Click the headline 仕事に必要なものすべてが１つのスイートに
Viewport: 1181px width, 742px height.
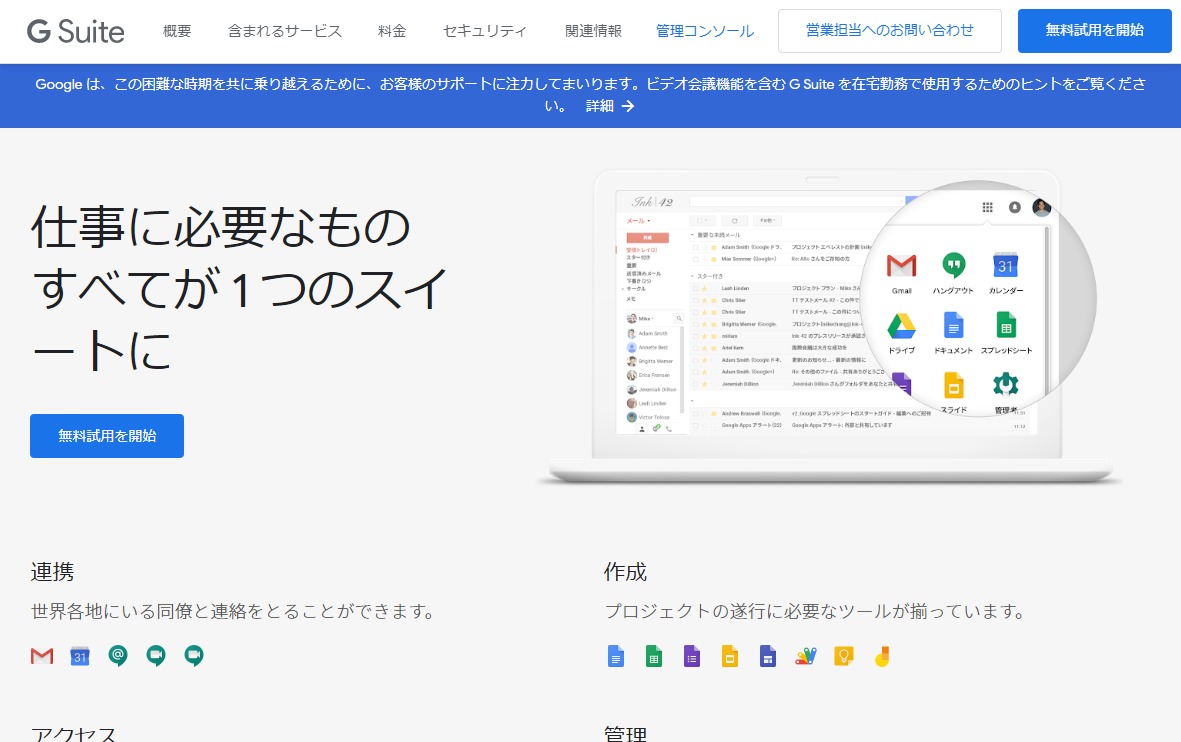coord(240,289)
